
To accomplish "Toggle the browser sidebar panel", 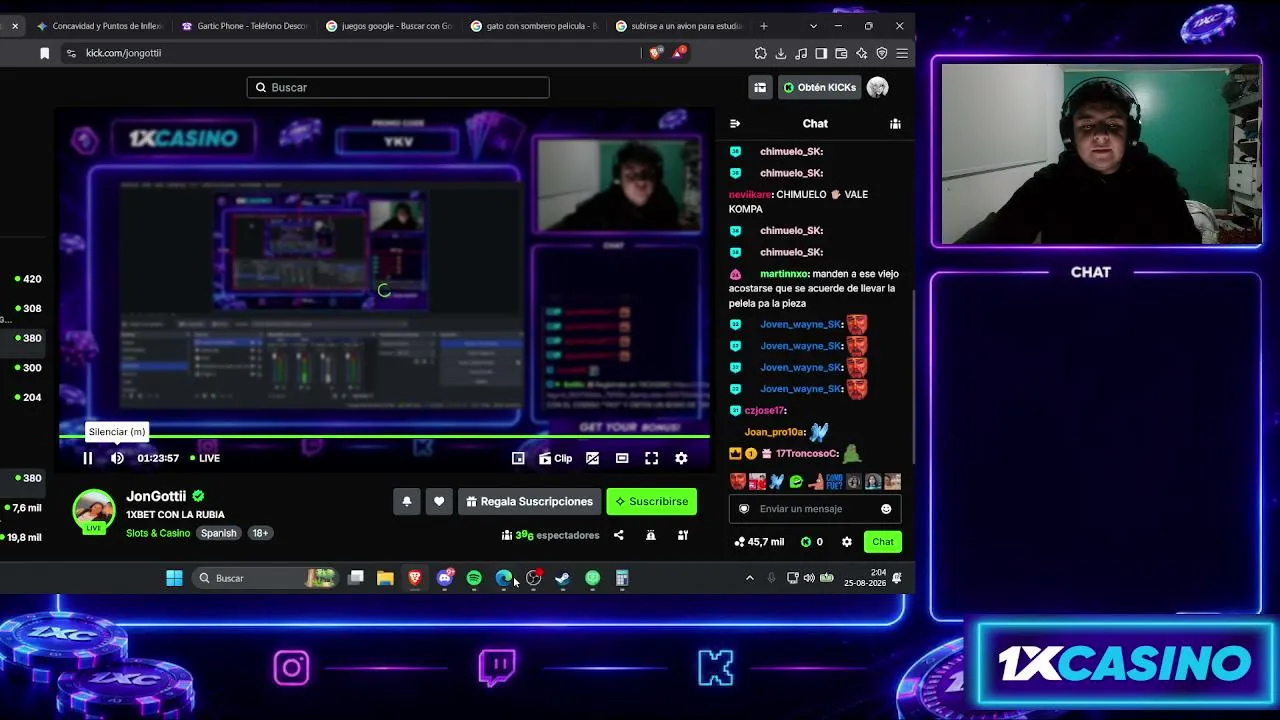I will tap(821, 53).
